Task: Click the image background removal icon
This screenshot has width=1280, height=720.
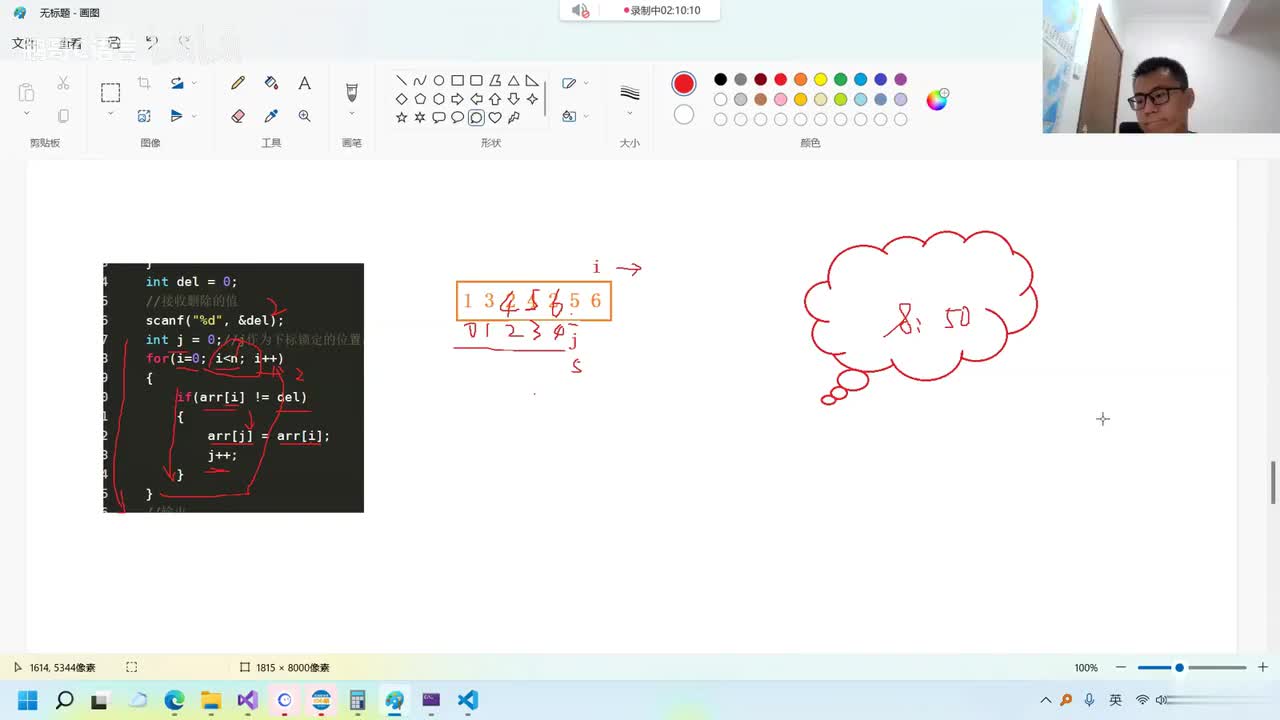Action: (144, 116)
